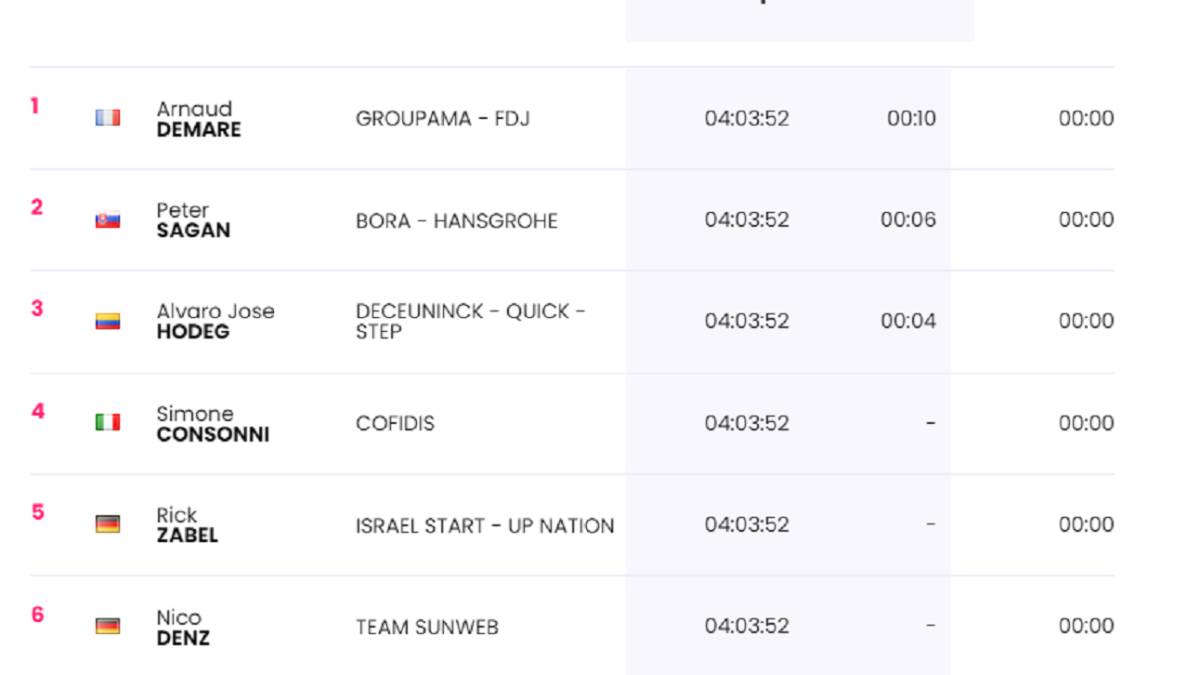Click ISRAEL START - UP NATION team

point(485,525)
